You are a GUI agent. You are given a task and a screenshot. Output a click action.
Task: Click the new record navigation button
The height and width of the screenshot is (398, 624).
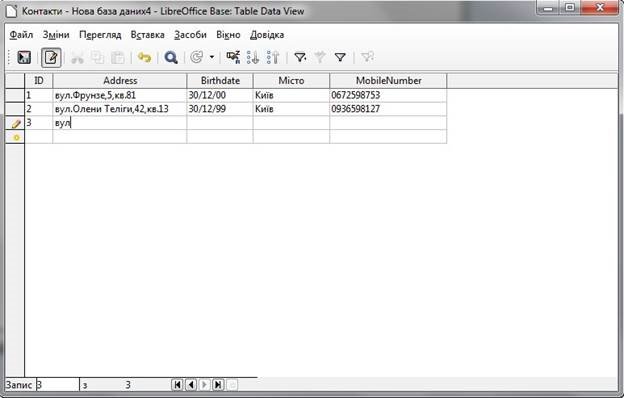point(232,384)
